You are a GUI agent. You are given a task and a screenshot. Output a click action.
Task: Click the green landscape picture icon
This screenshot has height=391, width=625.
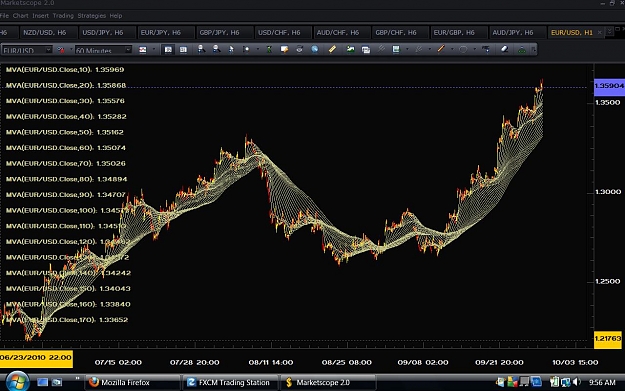point(350,49)
